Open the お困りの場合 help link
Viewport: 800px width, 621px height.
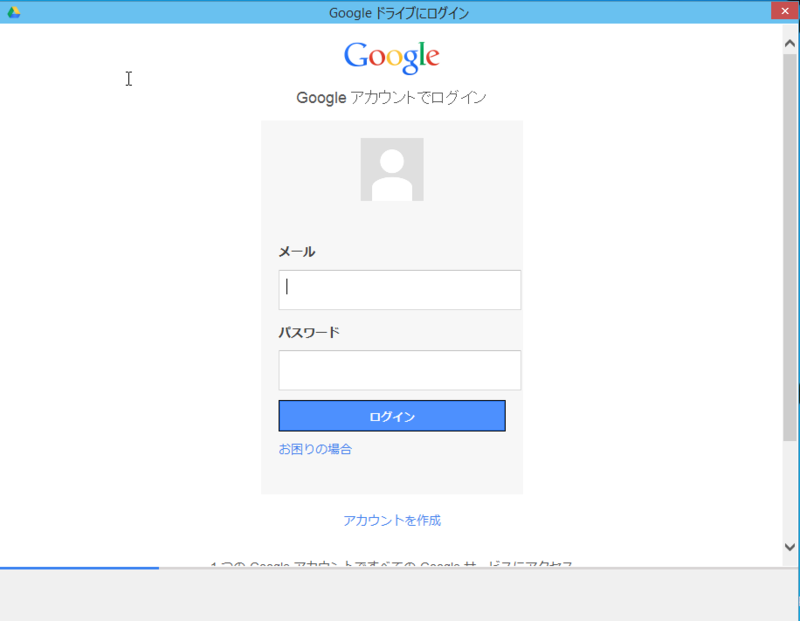(x=314, y=449)
